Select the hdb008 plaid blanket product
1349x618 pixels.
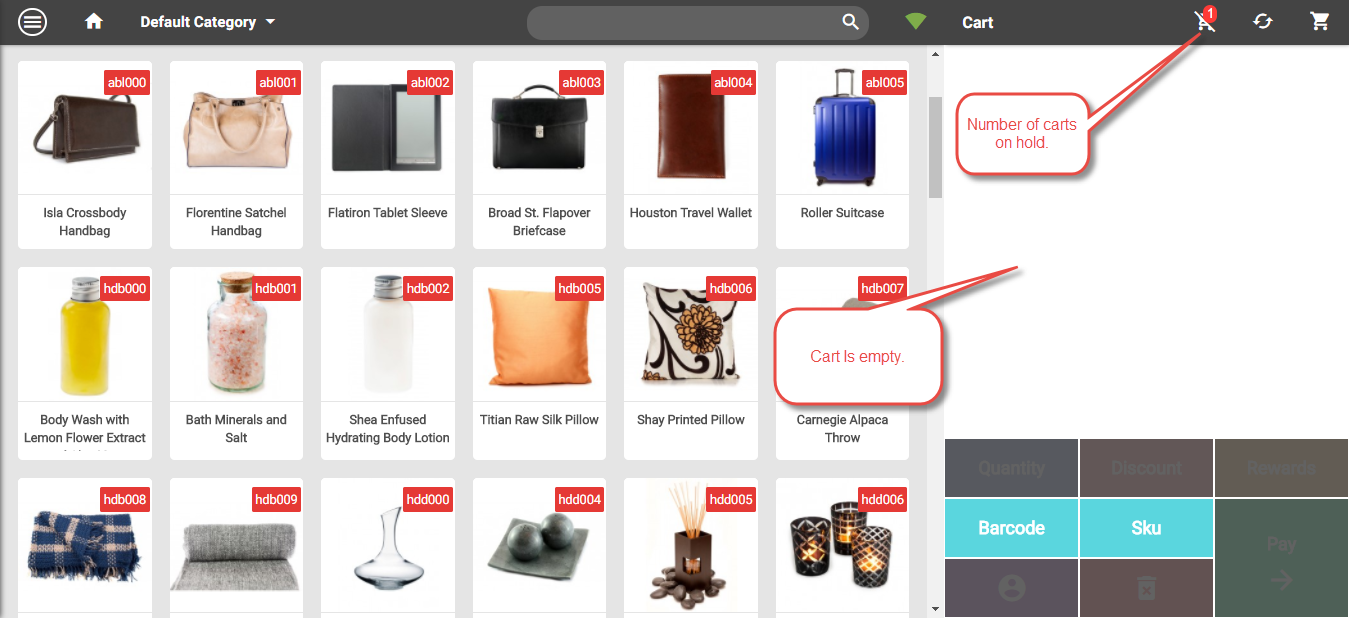[85, 547]
